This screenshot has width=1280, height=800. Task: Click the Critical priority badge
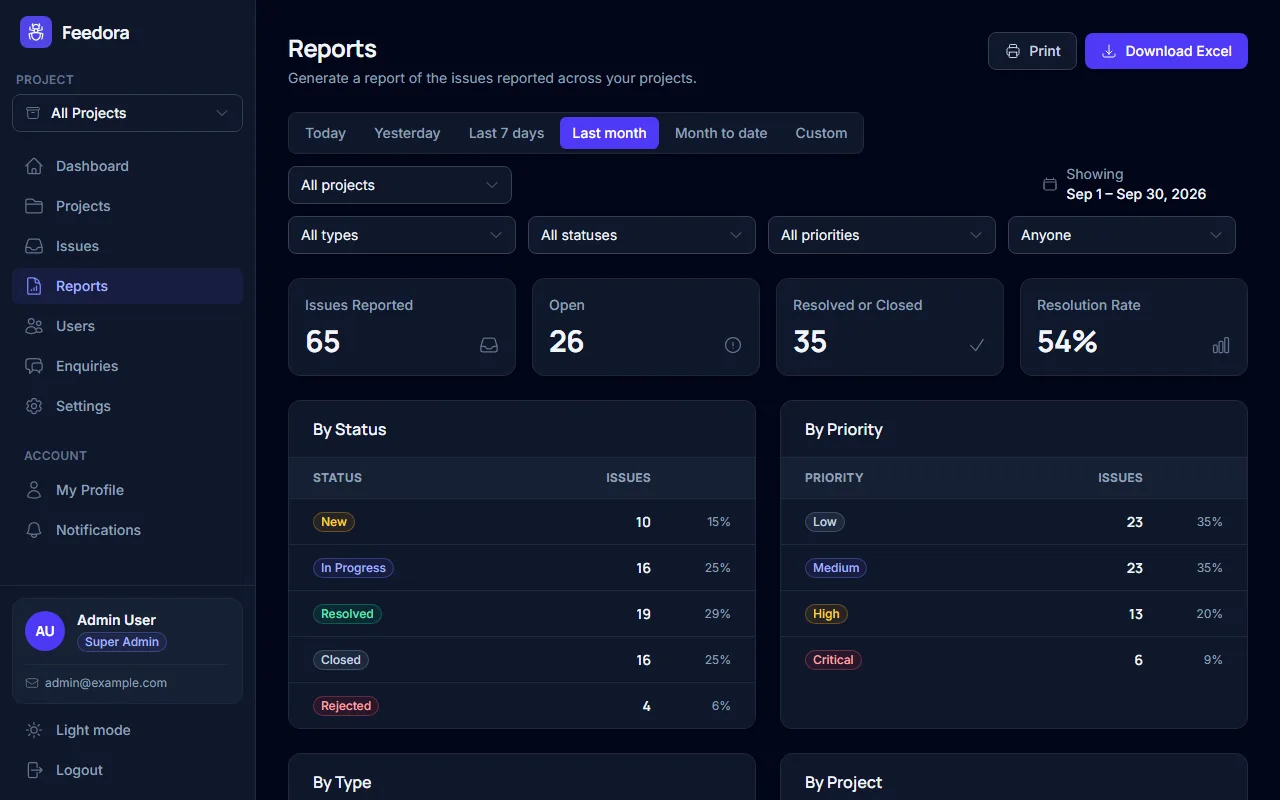click(833, 660)
